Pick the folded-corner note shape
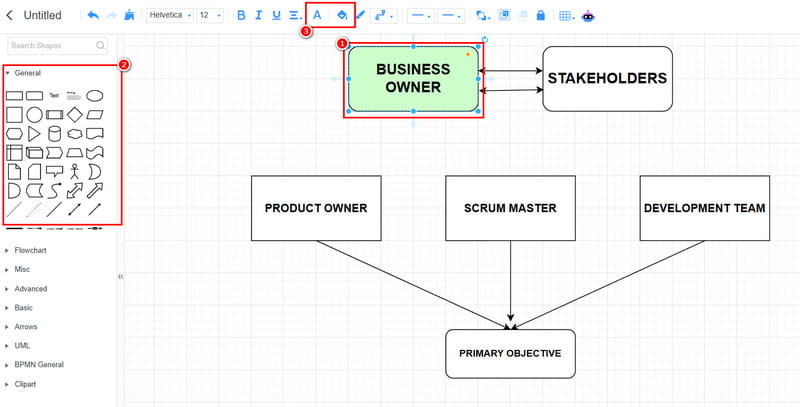The image size is (800, 407). click(14, 171)
